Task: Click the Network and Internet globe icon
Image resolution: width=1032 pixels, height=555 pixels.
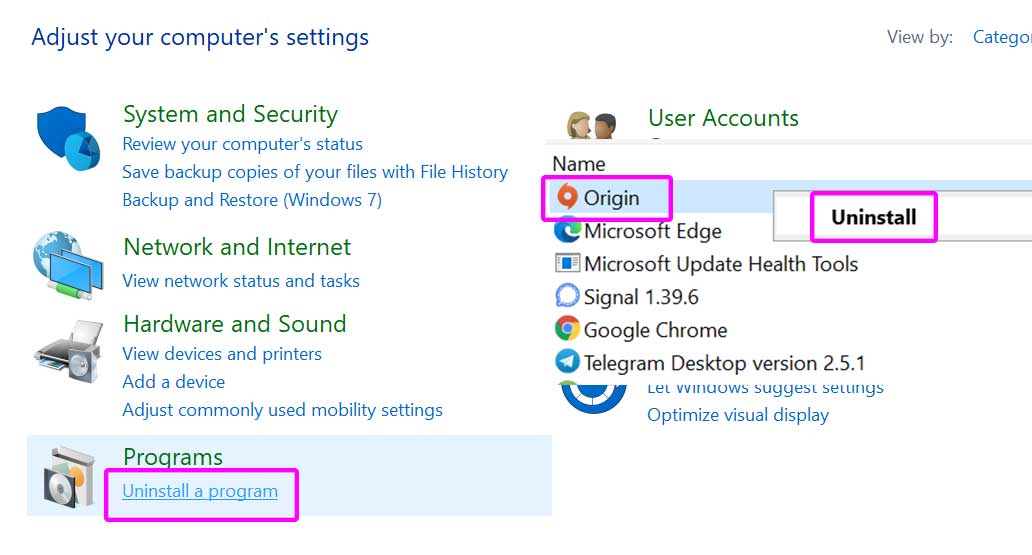Action: pyautogui.click(x=68, y=265)
